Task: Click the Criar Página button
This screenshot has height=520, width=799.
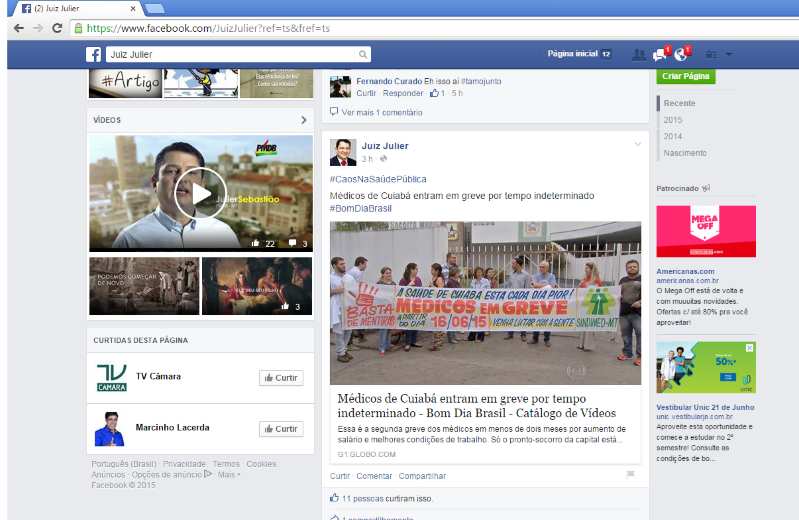Action: click(685, 76)
